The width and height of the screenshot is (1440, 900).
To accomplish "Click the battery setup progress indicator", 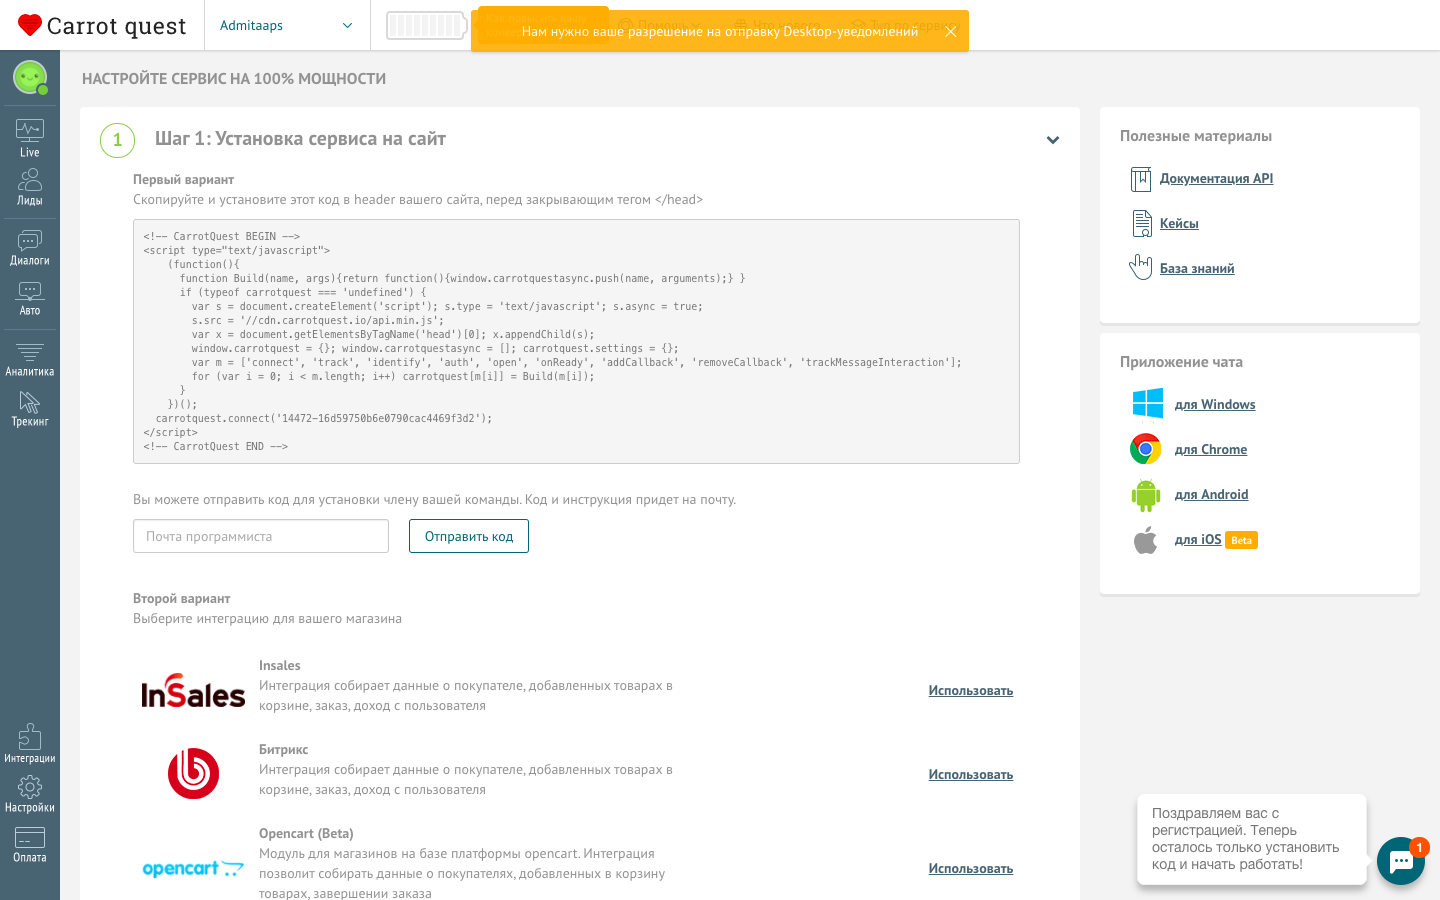I will (427, 25).
